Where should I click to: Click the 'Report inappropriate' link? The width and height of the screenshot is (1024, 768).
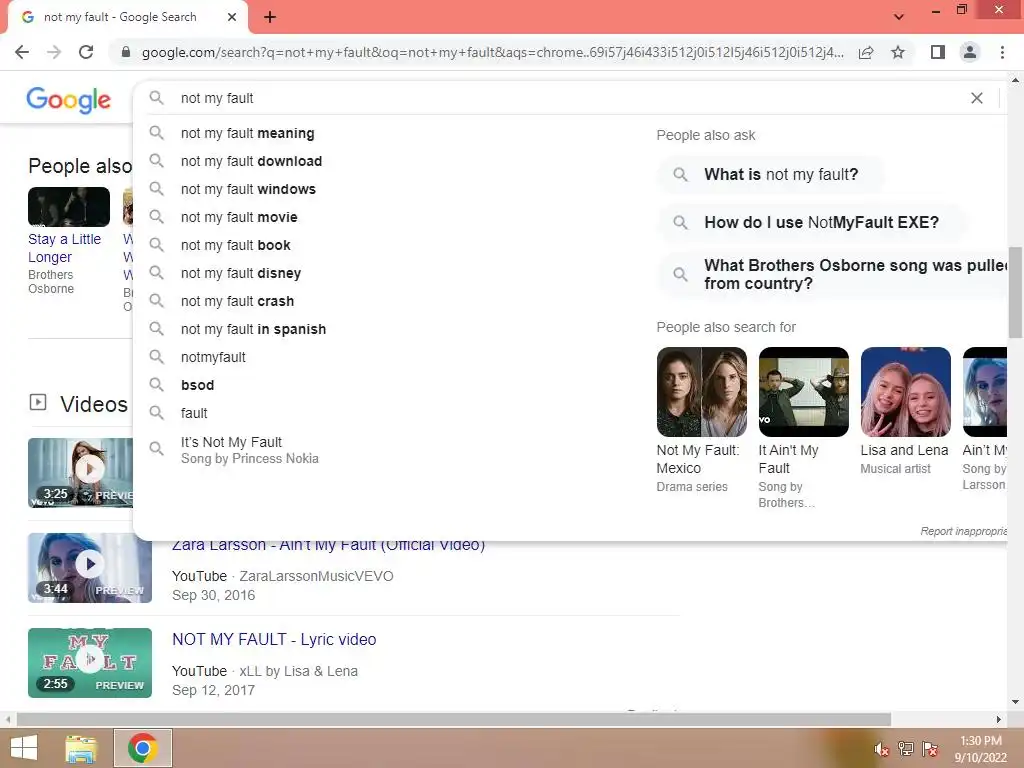pyautogui.click(x=963, y=532)
